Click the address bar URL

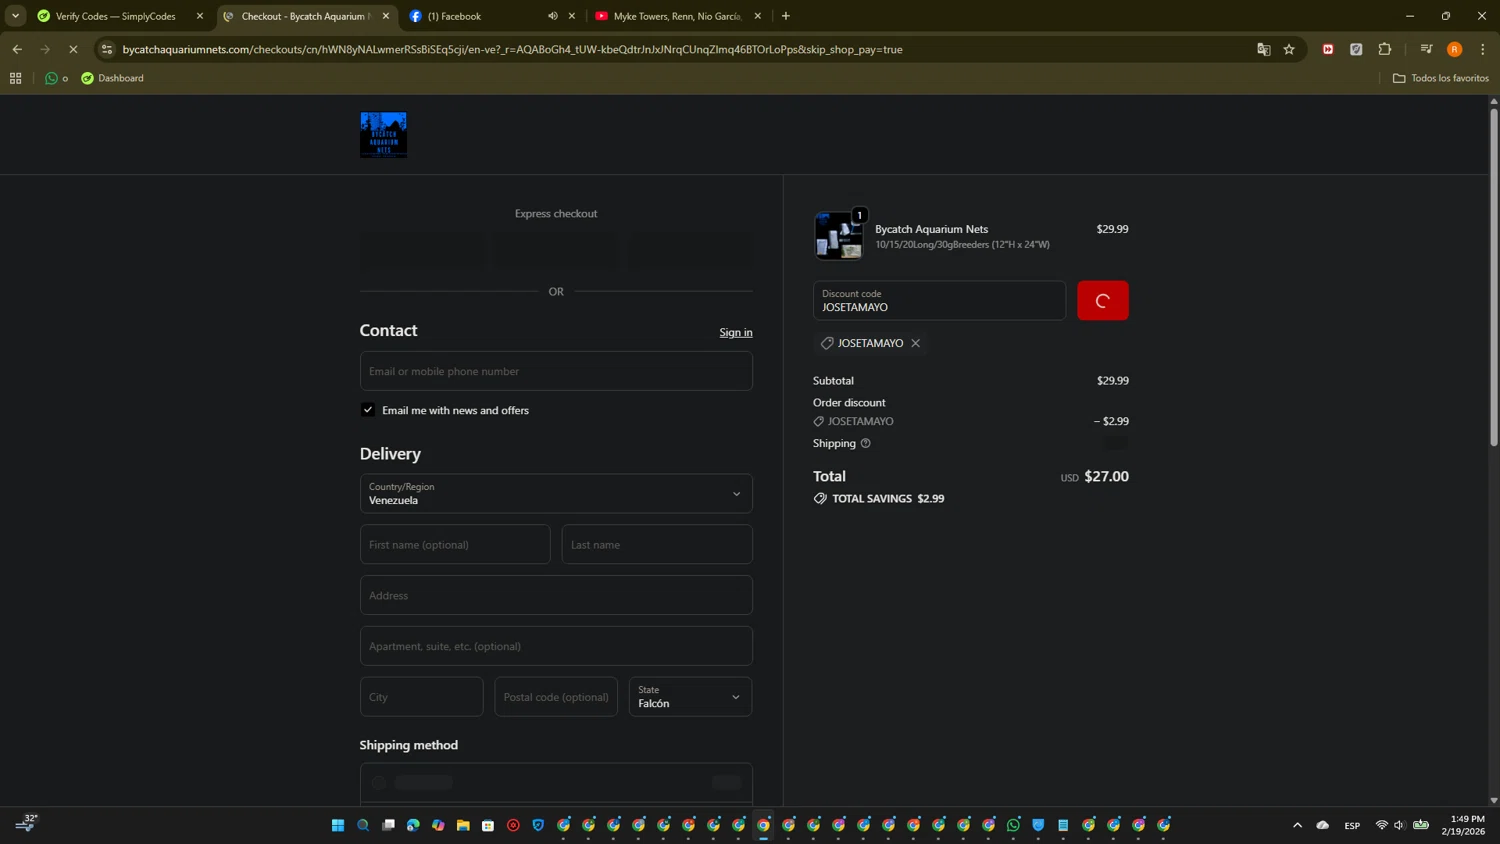tap(512, 49)
